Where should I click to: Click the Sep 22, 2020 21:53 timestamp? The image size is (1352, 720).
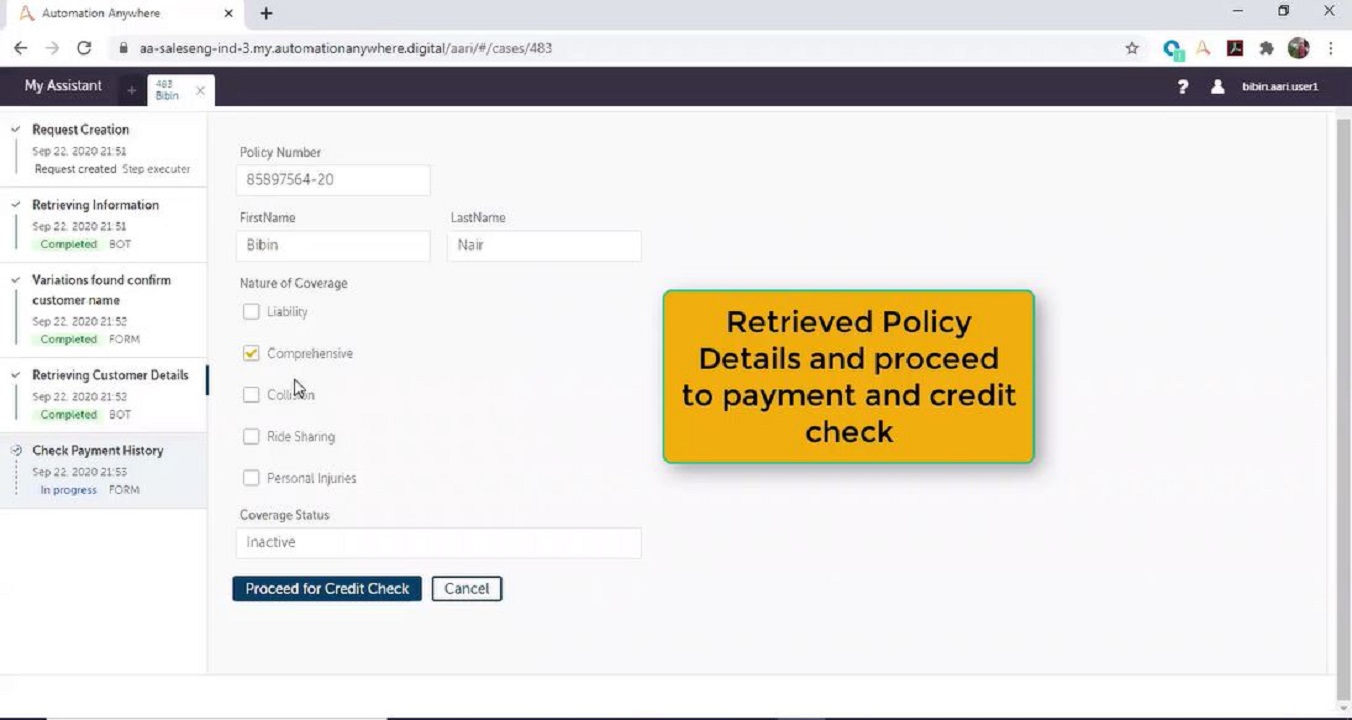pyautogui.click(x=79, y=472)
